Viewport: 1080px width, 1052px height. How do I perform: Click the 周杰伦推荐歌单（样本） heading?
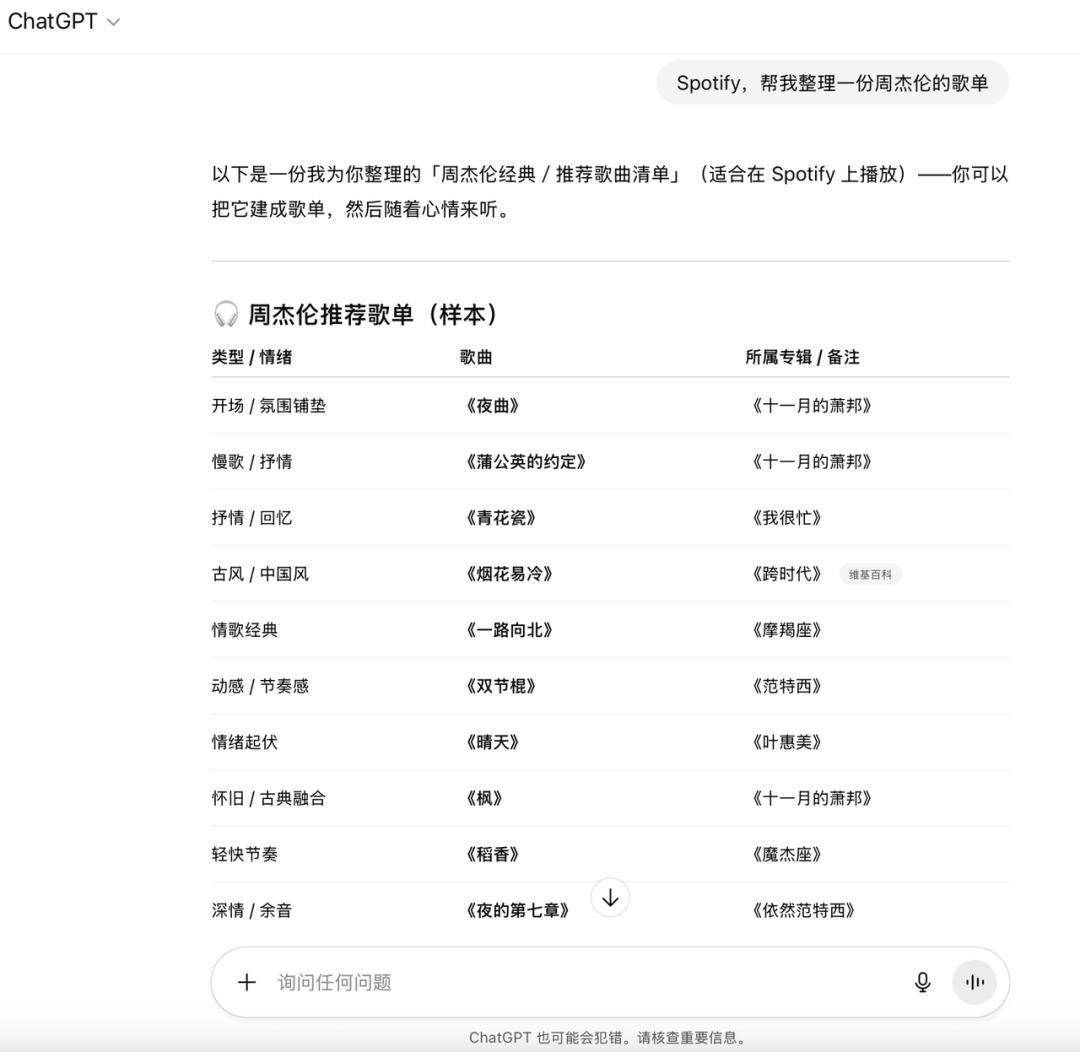373,315
